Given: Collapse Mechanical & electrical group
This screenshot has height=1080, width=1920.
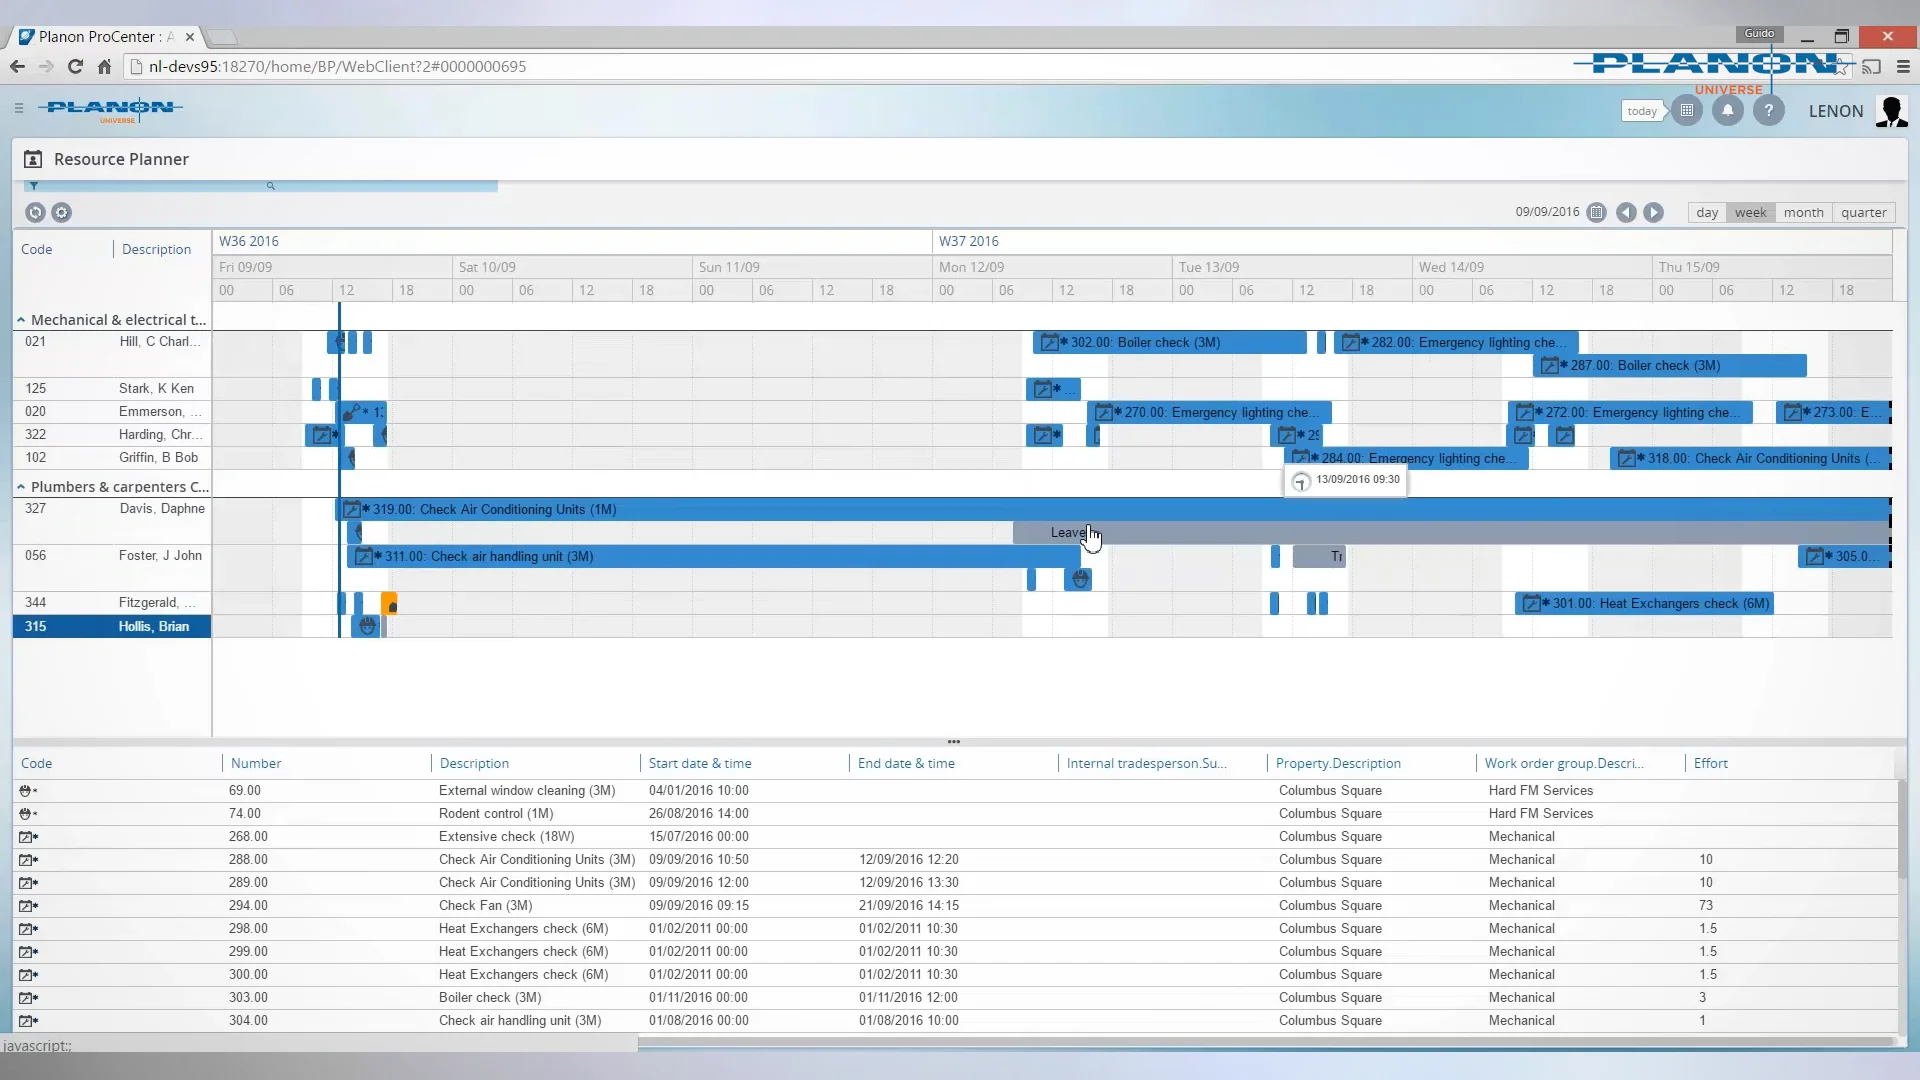Looking at the screenshot, I should click(20, 320).
